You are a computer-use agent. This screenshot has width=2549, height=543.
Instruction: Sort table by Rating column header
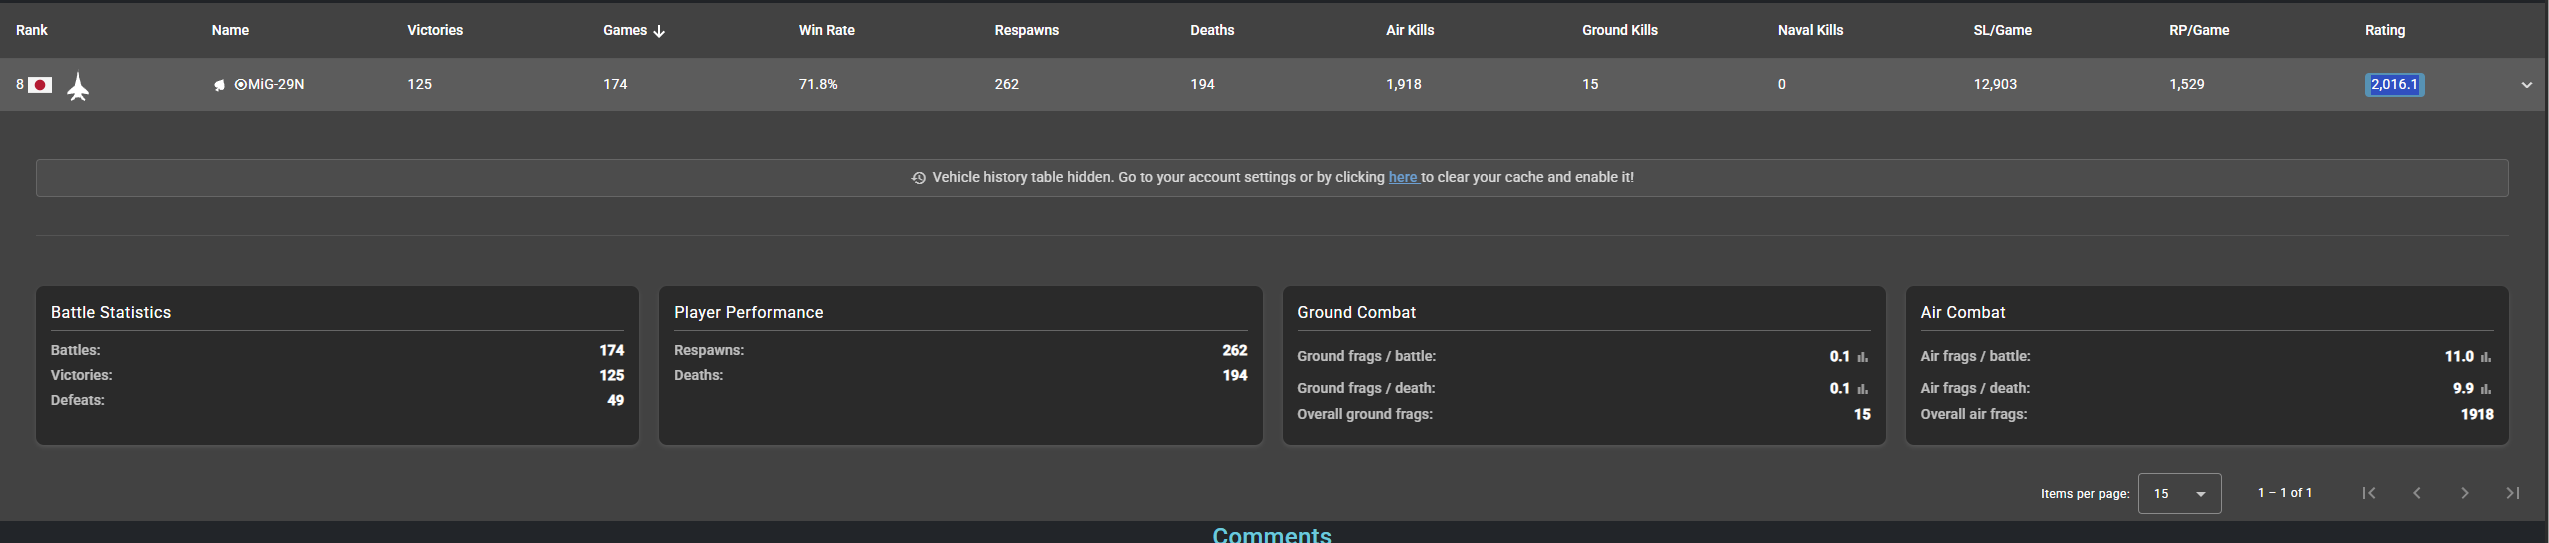tap(2384, 30)
